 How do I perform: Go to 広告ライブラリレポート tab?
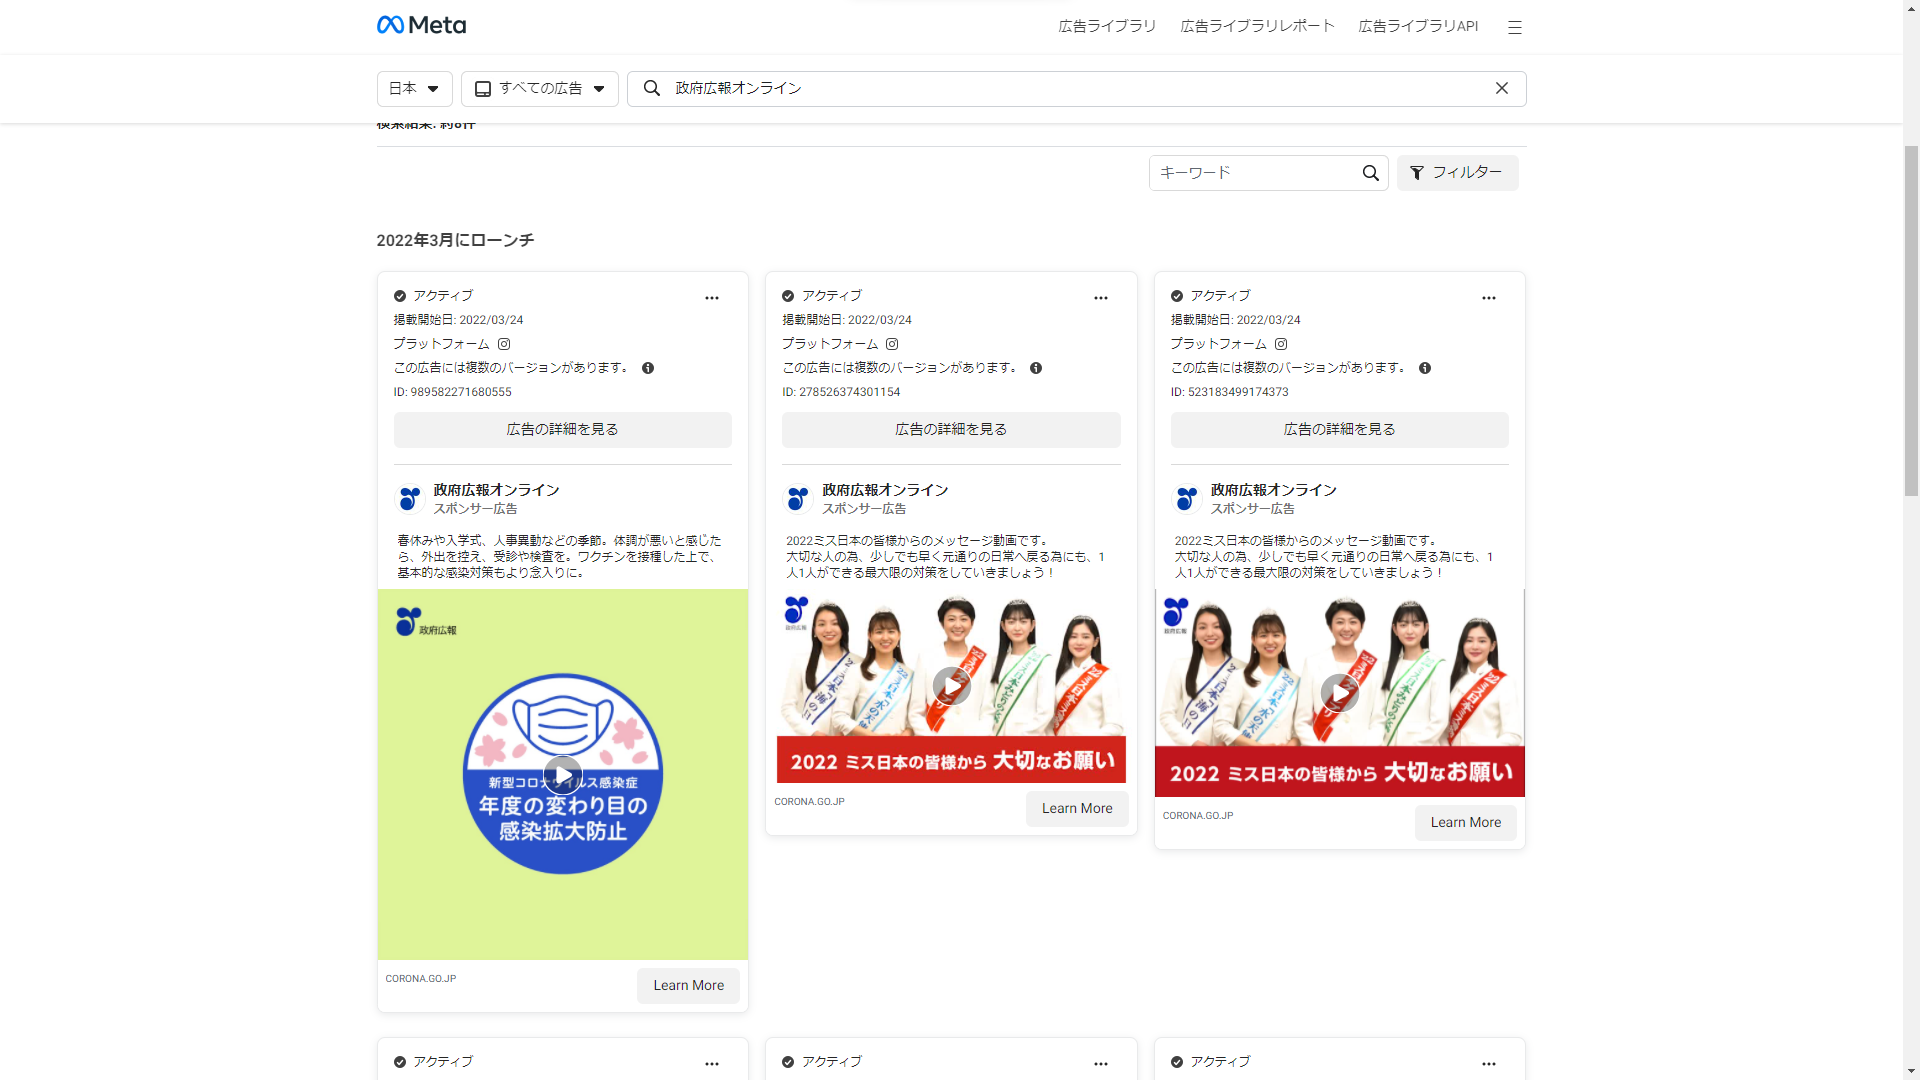pyautogui.click(x=1257, y=26)
